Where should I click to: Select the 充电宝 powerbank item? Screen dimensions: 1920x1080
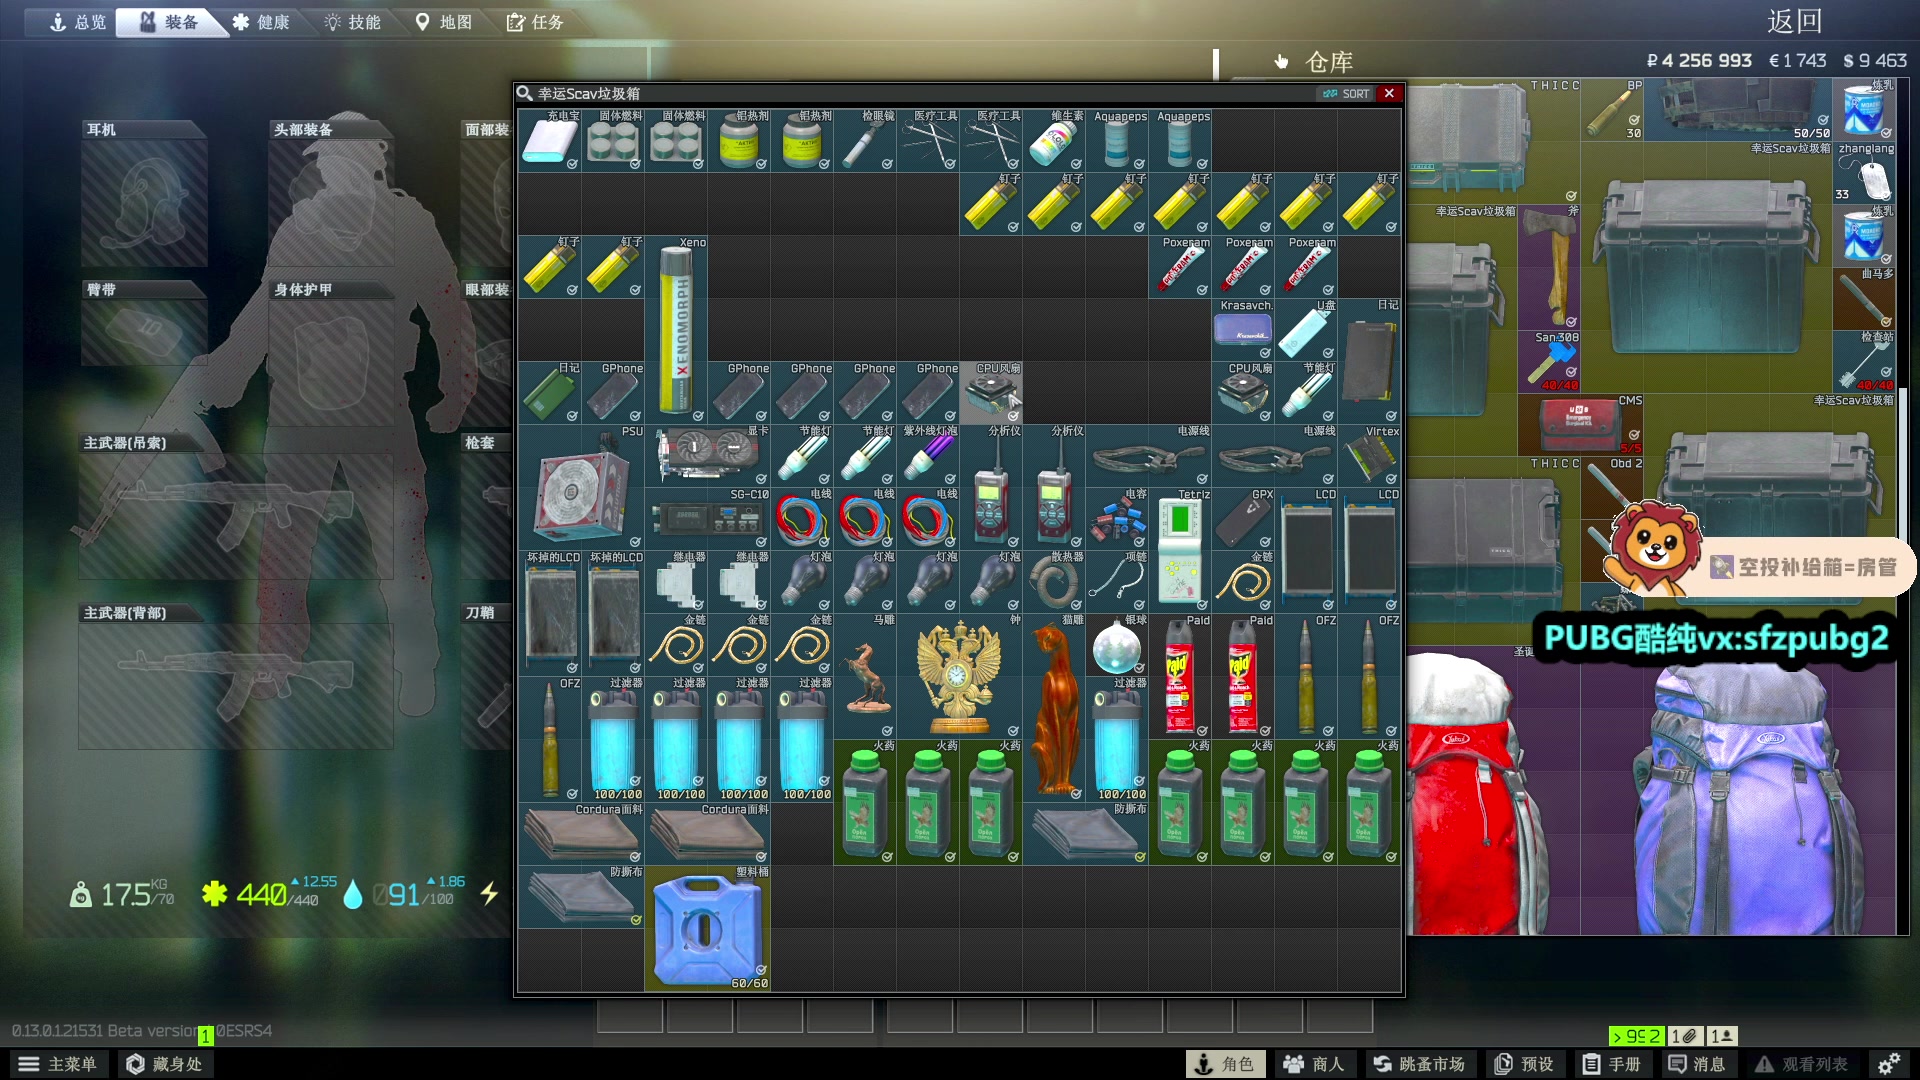(550, 140)
